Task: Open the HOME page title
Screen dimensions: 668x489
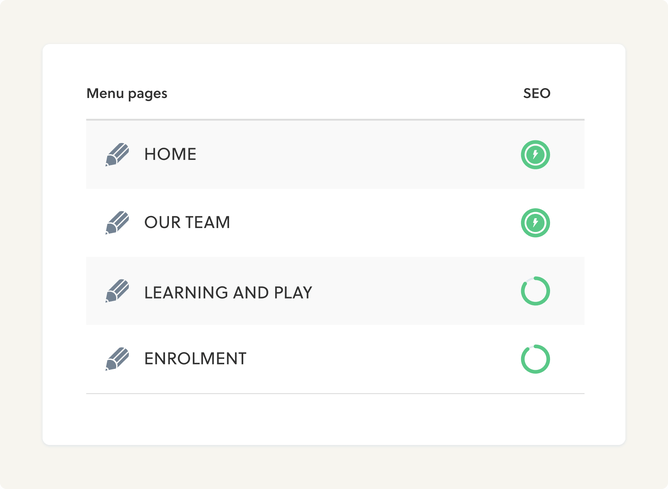Action: coord(170,155)
